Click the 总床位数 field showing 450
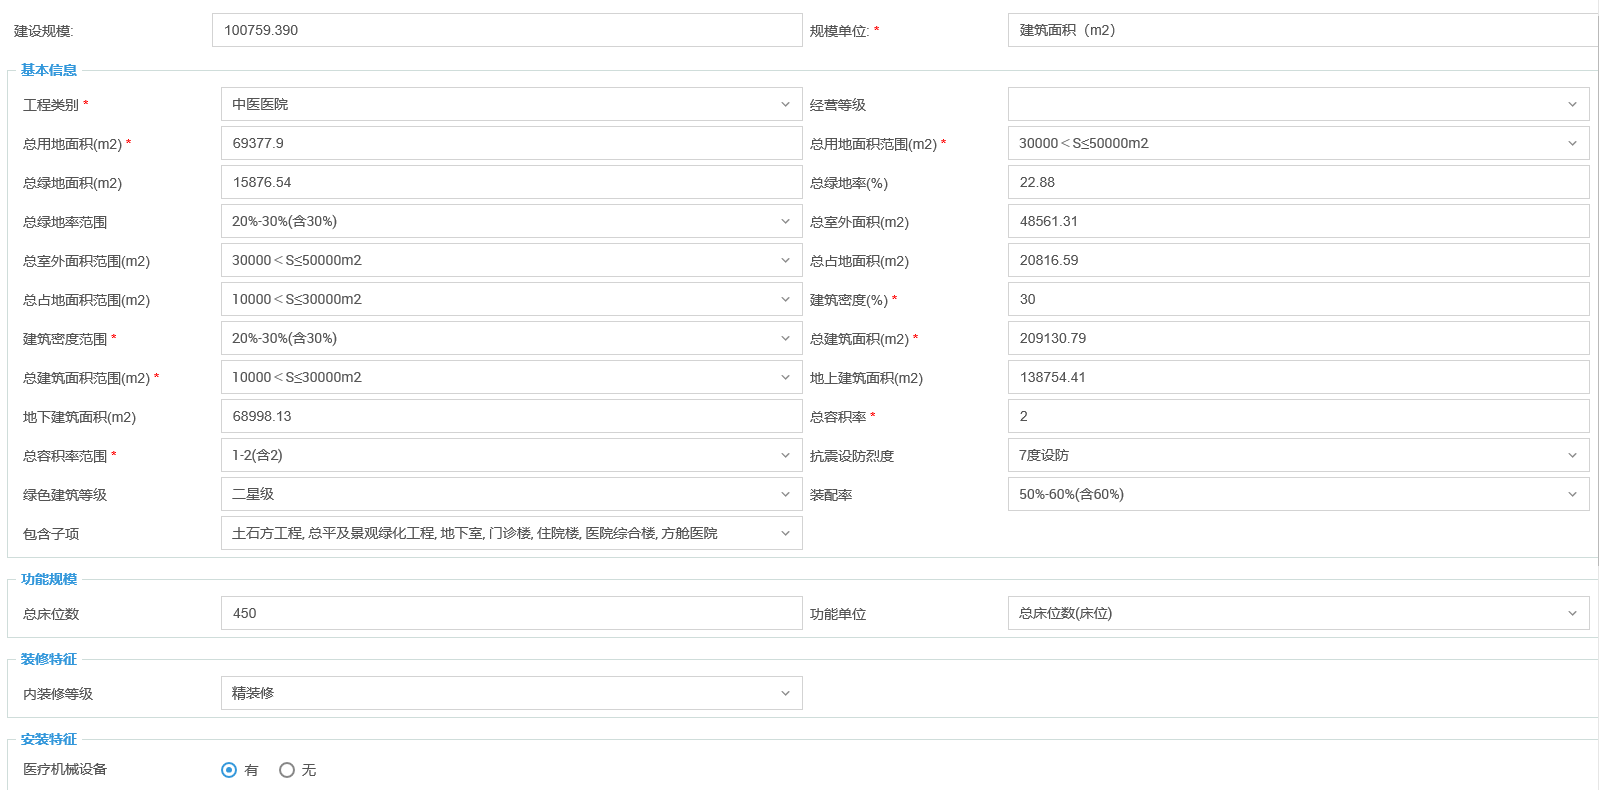This screenshot has height=790, width=1599. click(x=511, y=613)
